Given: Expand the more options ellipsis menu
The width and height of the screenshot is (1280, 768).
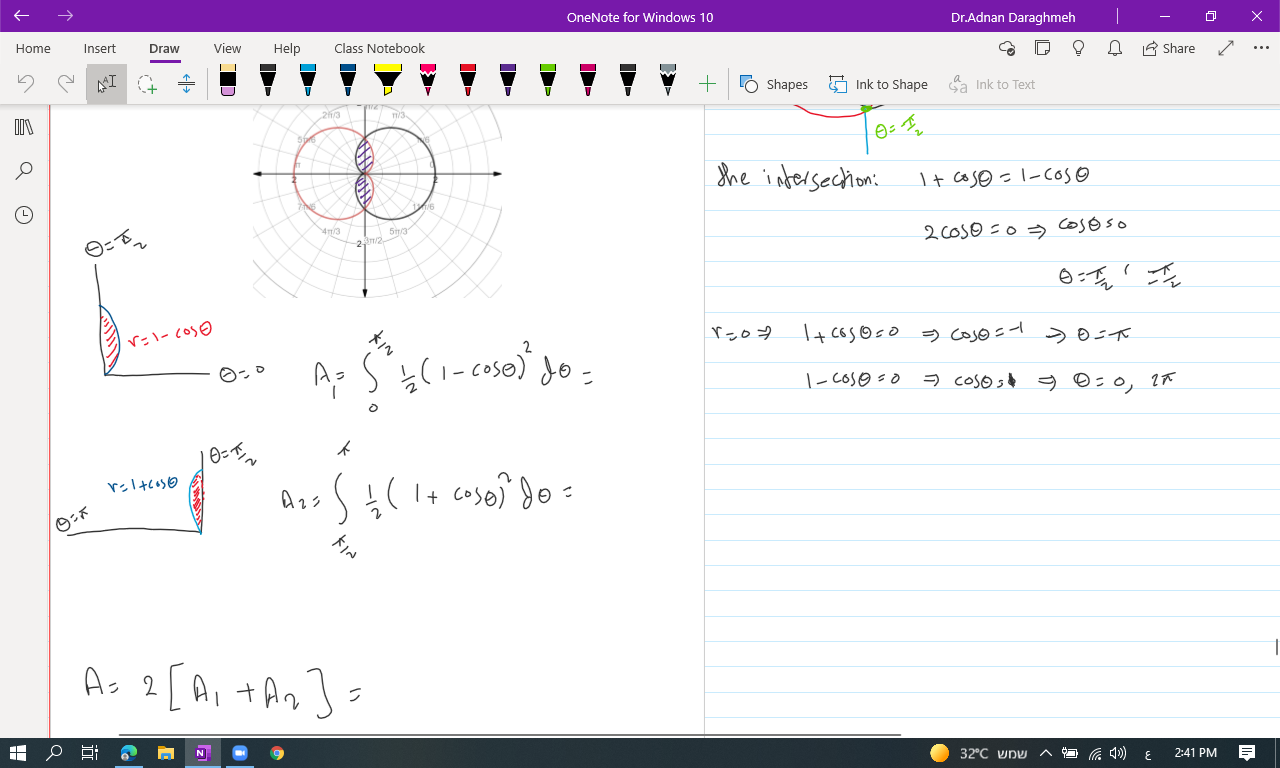Looking at the screenshot, I should click(x=1260, y=48).
